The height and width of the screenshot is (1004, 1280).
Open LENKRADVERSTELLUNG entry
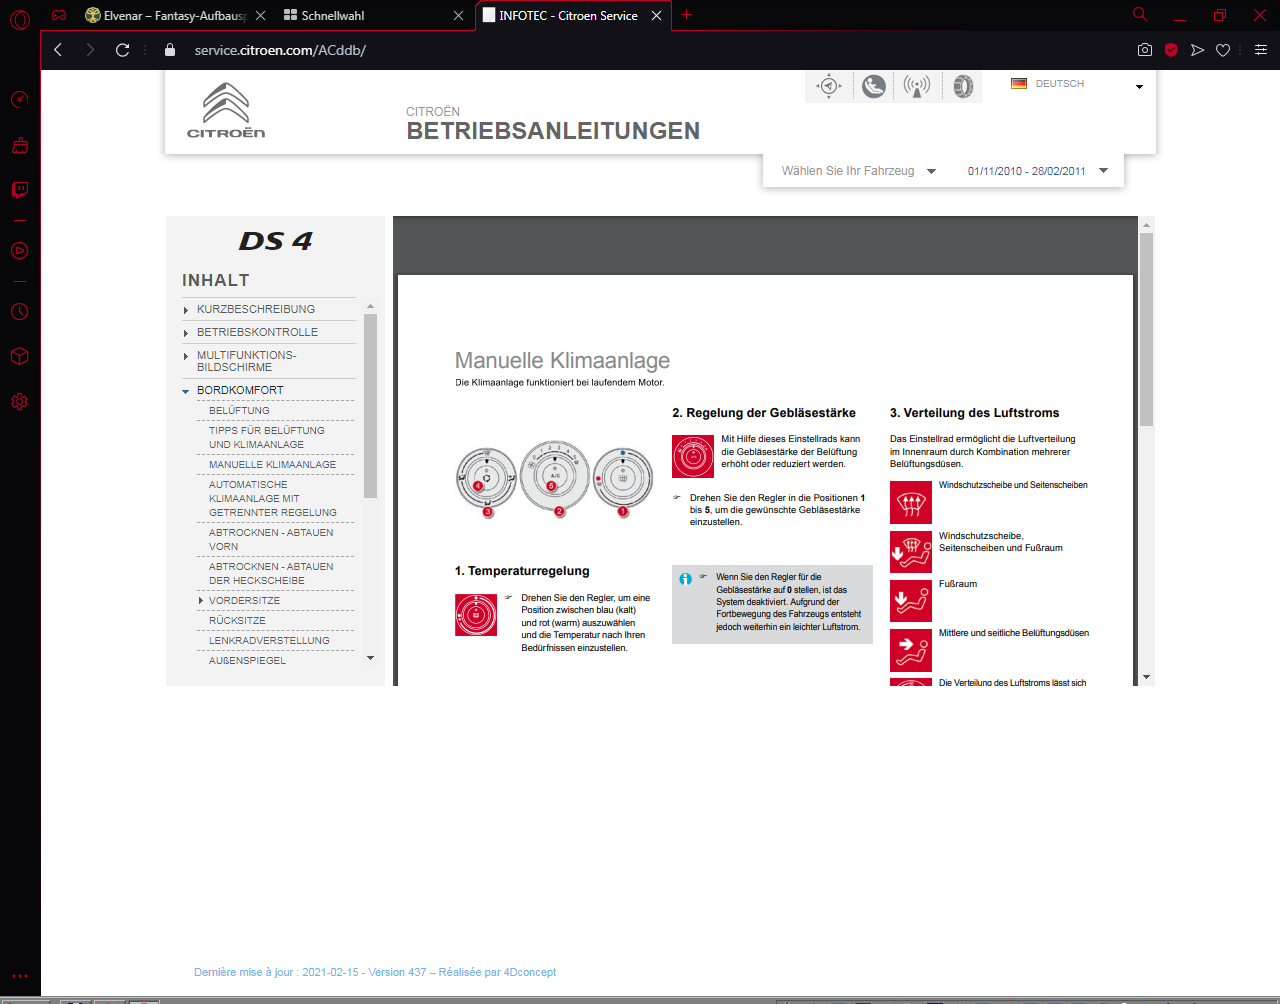tap(269, 641)
